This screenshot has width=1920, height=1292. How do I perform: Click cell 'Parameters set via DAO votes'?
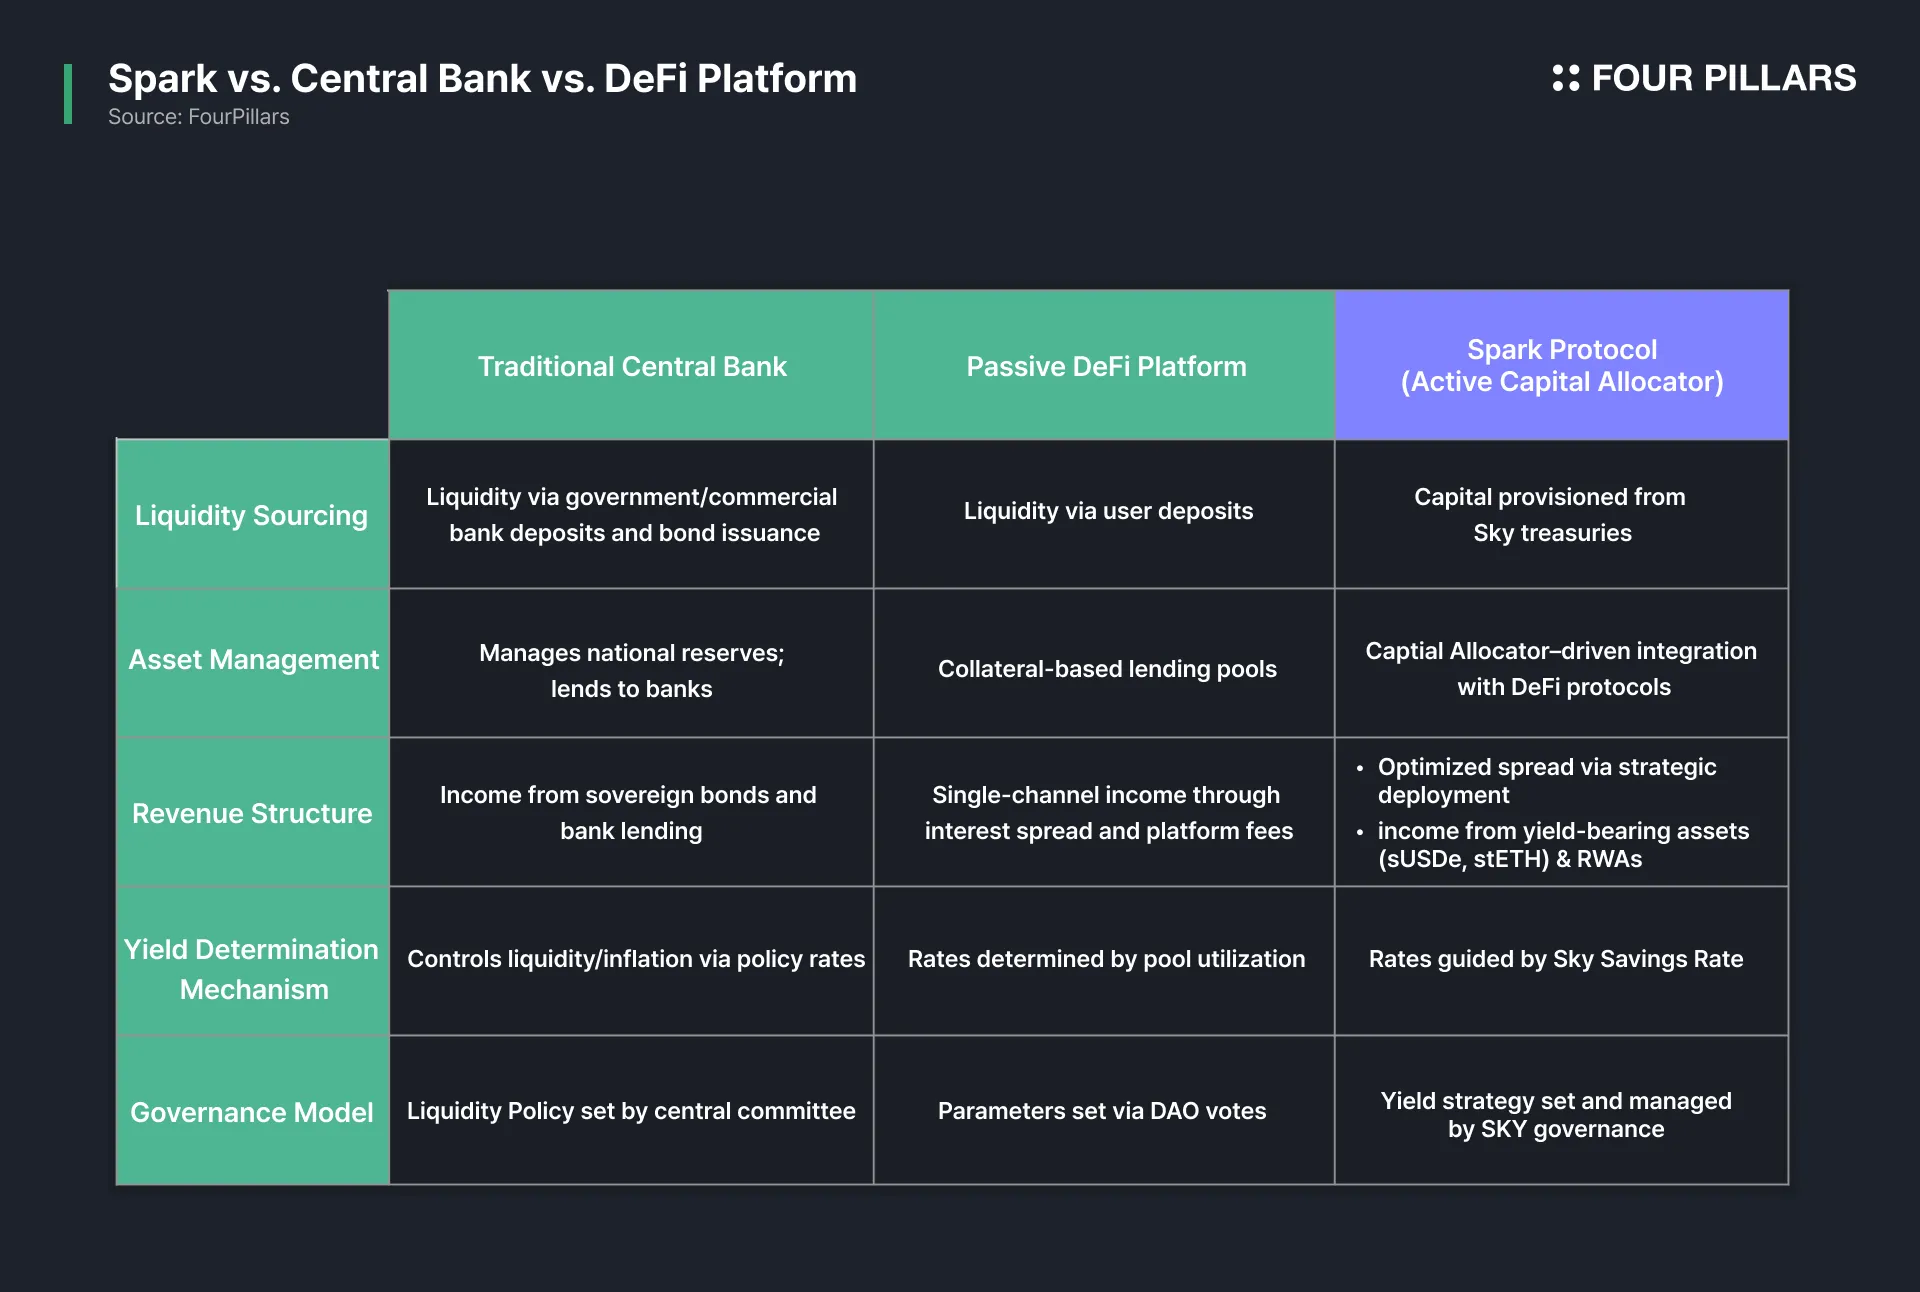(x=1105, y=1111)
